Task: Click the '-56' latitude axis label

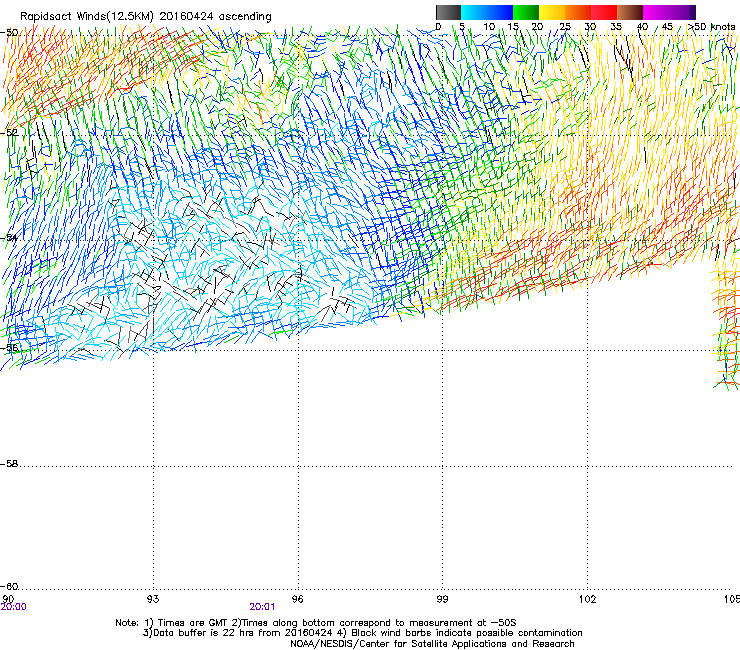Action: (x=9, y=348)
